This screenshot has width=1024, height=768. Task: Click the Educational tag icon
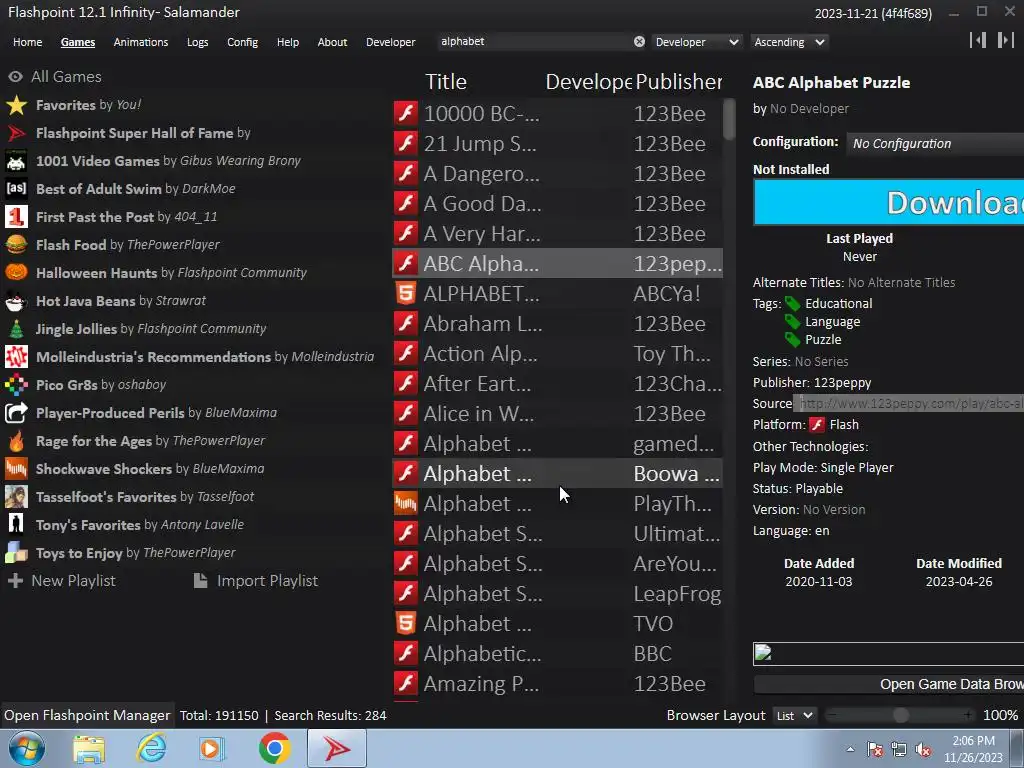pos(792,304)
